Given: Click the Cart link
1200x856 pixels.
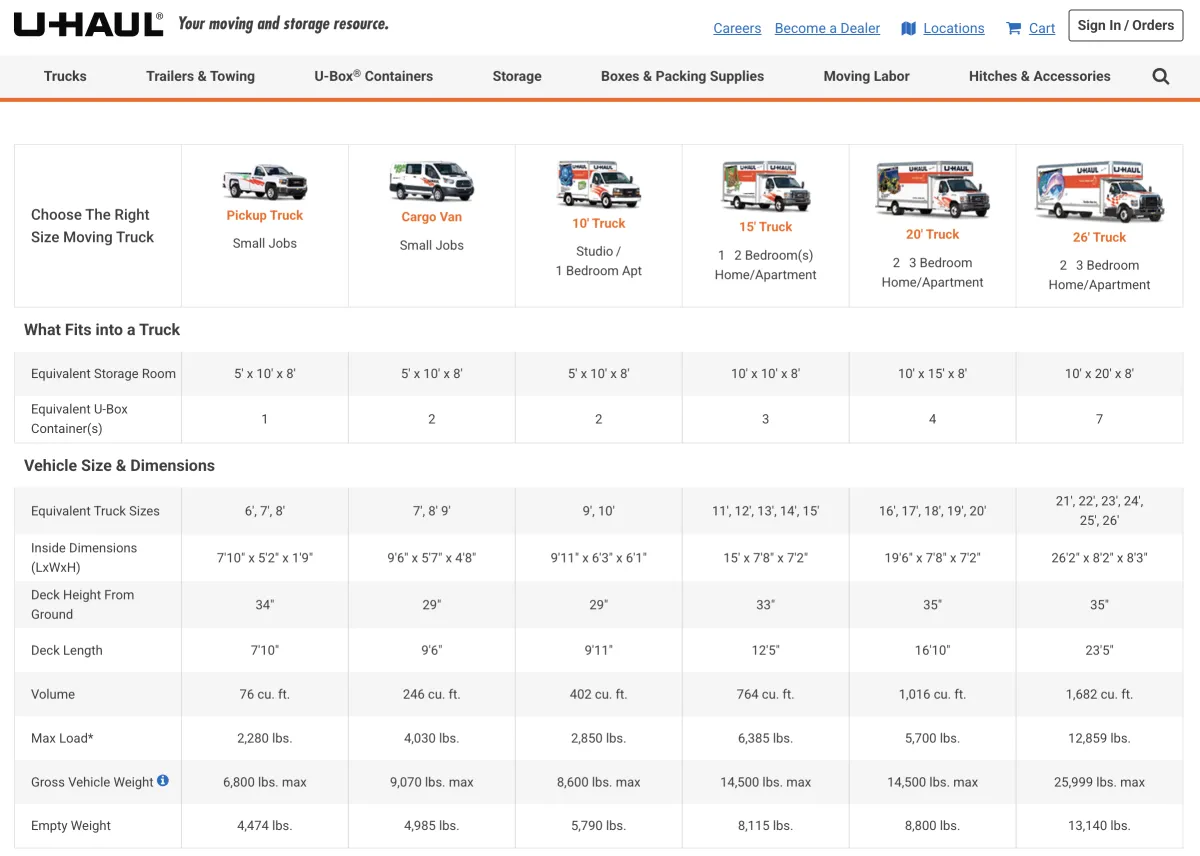Looking at the screenshot, I should tap(1042, 28).
